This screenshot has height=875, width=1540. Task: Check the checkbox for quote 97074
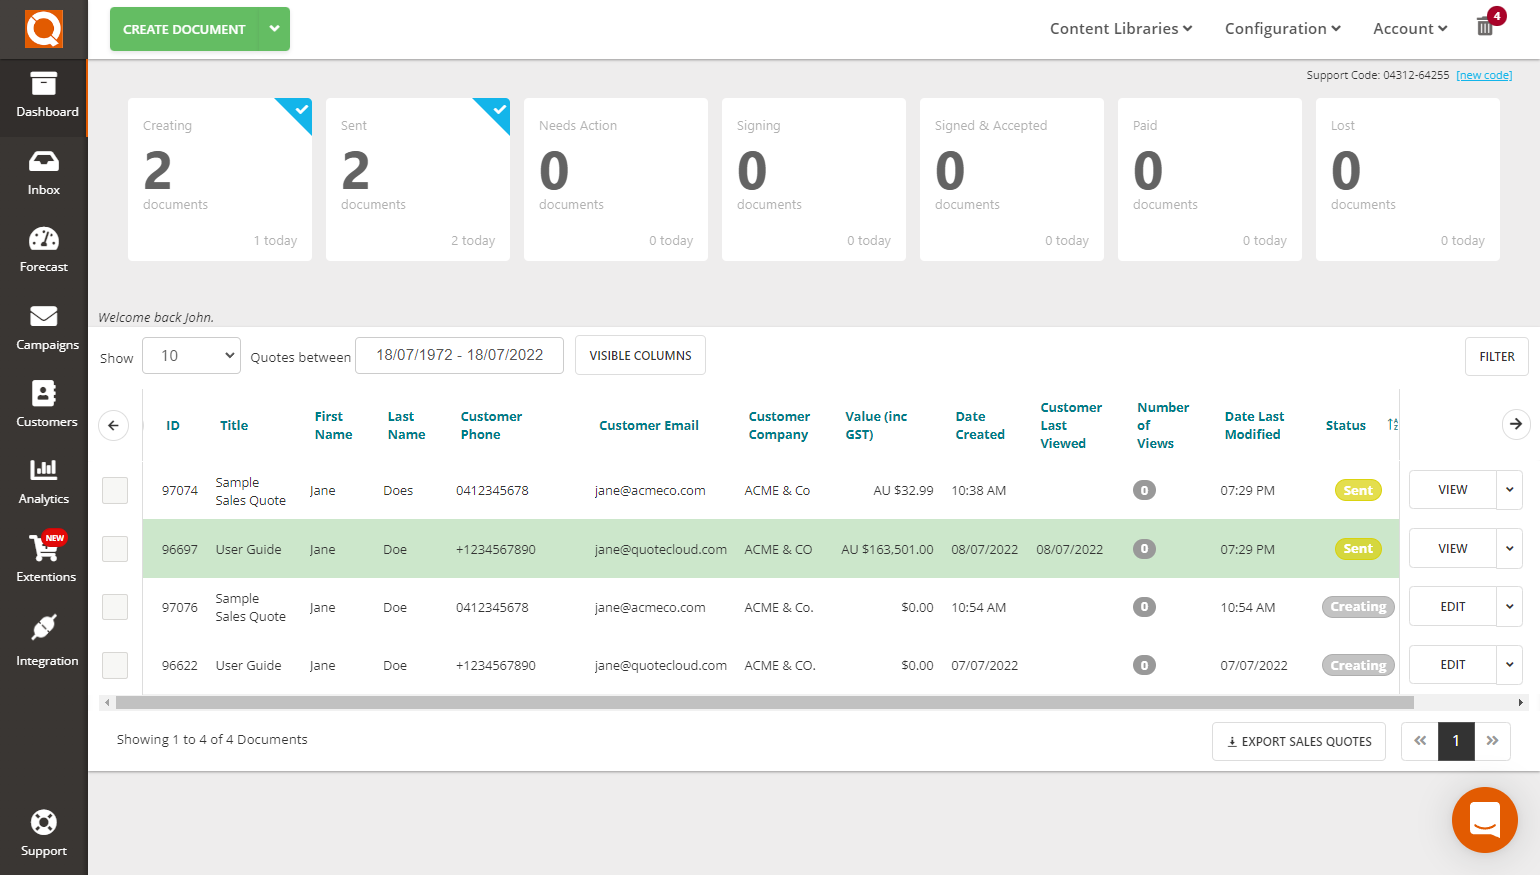pyautogui.click(x=115, y=490)
